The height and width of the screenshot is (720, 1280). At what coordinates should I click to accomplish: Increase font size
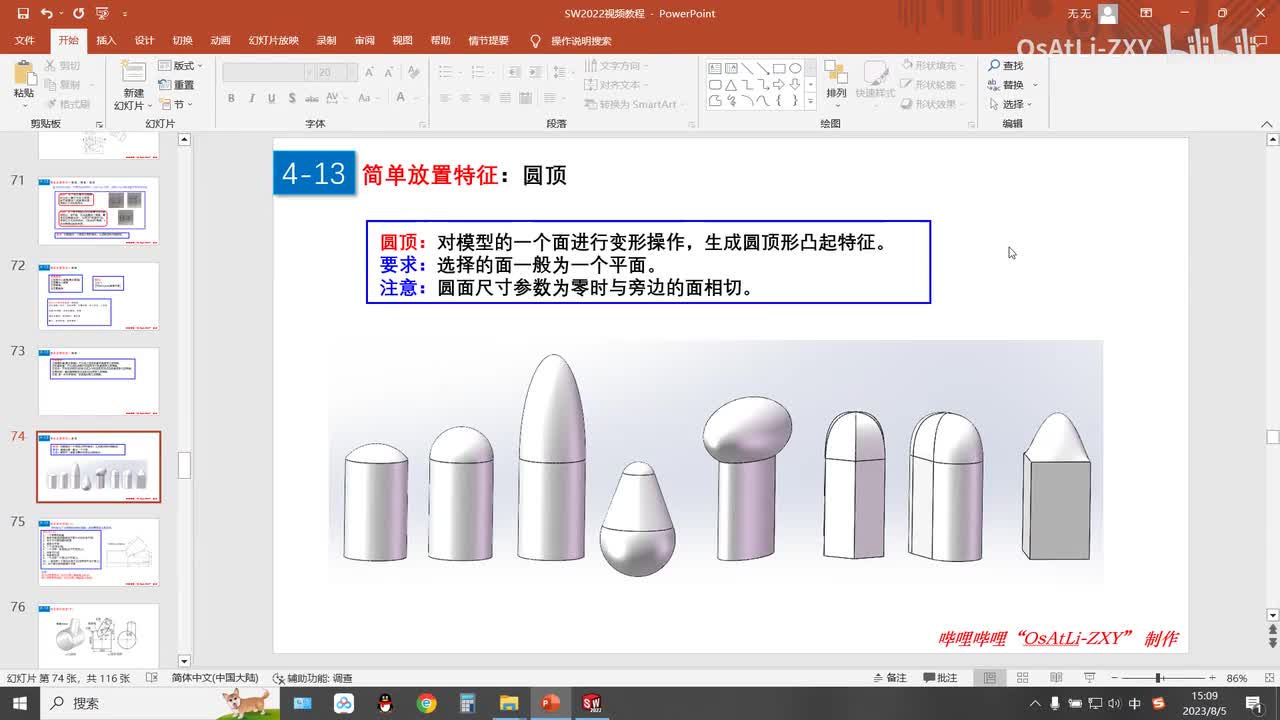(370, 72)
